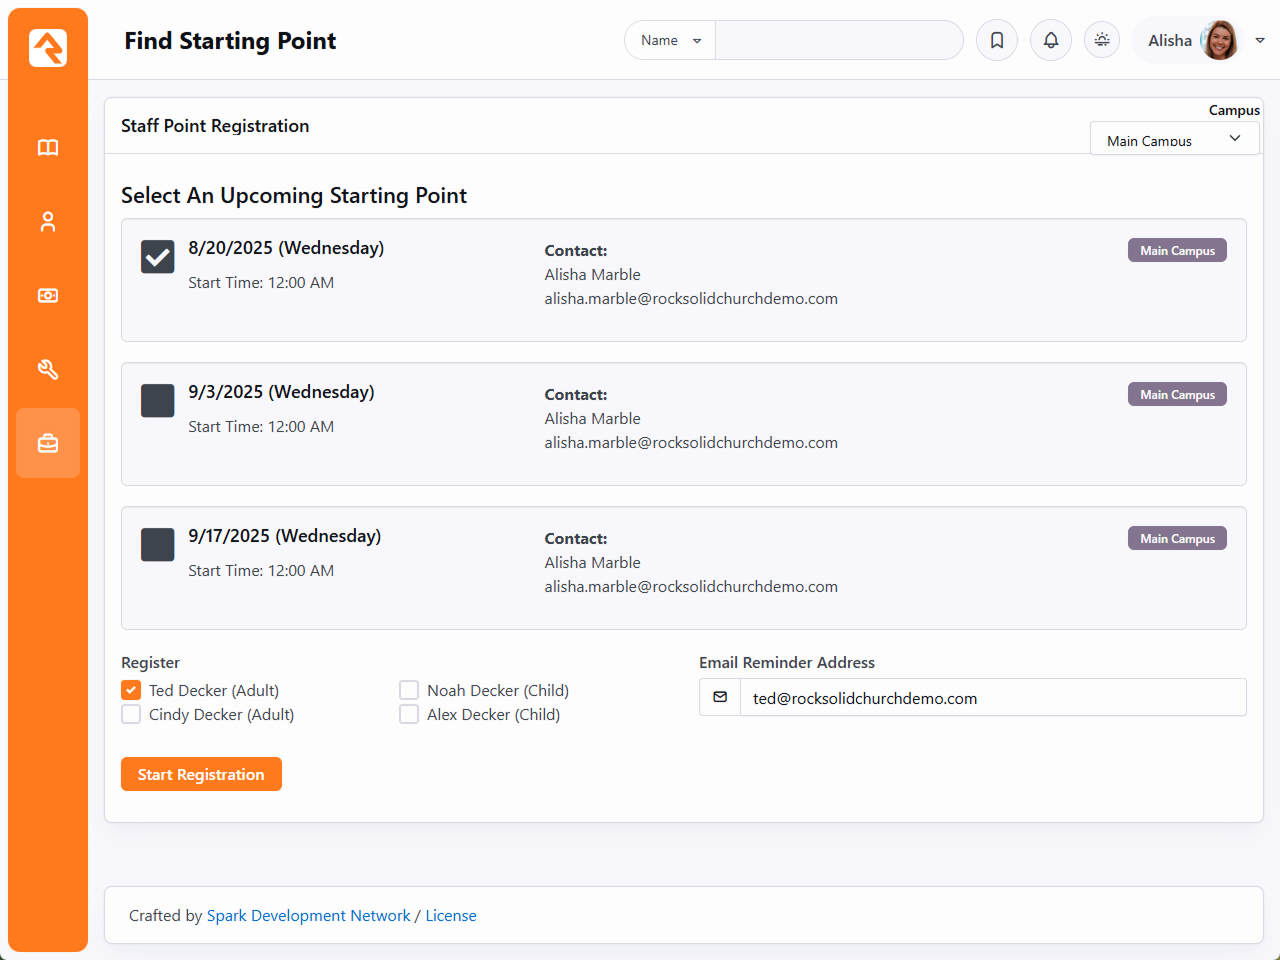This screenshot has width=1280, height=960.
Task: Select the 9/17/2025 starting point checkbox
Action: point(158,545)
